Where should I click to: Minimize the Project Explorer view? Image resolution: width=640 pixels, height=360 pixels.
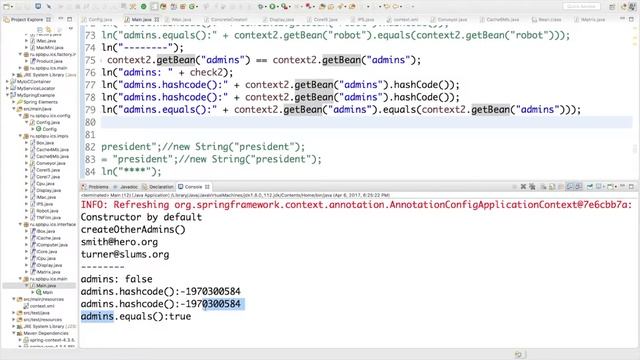click(61, 19)
